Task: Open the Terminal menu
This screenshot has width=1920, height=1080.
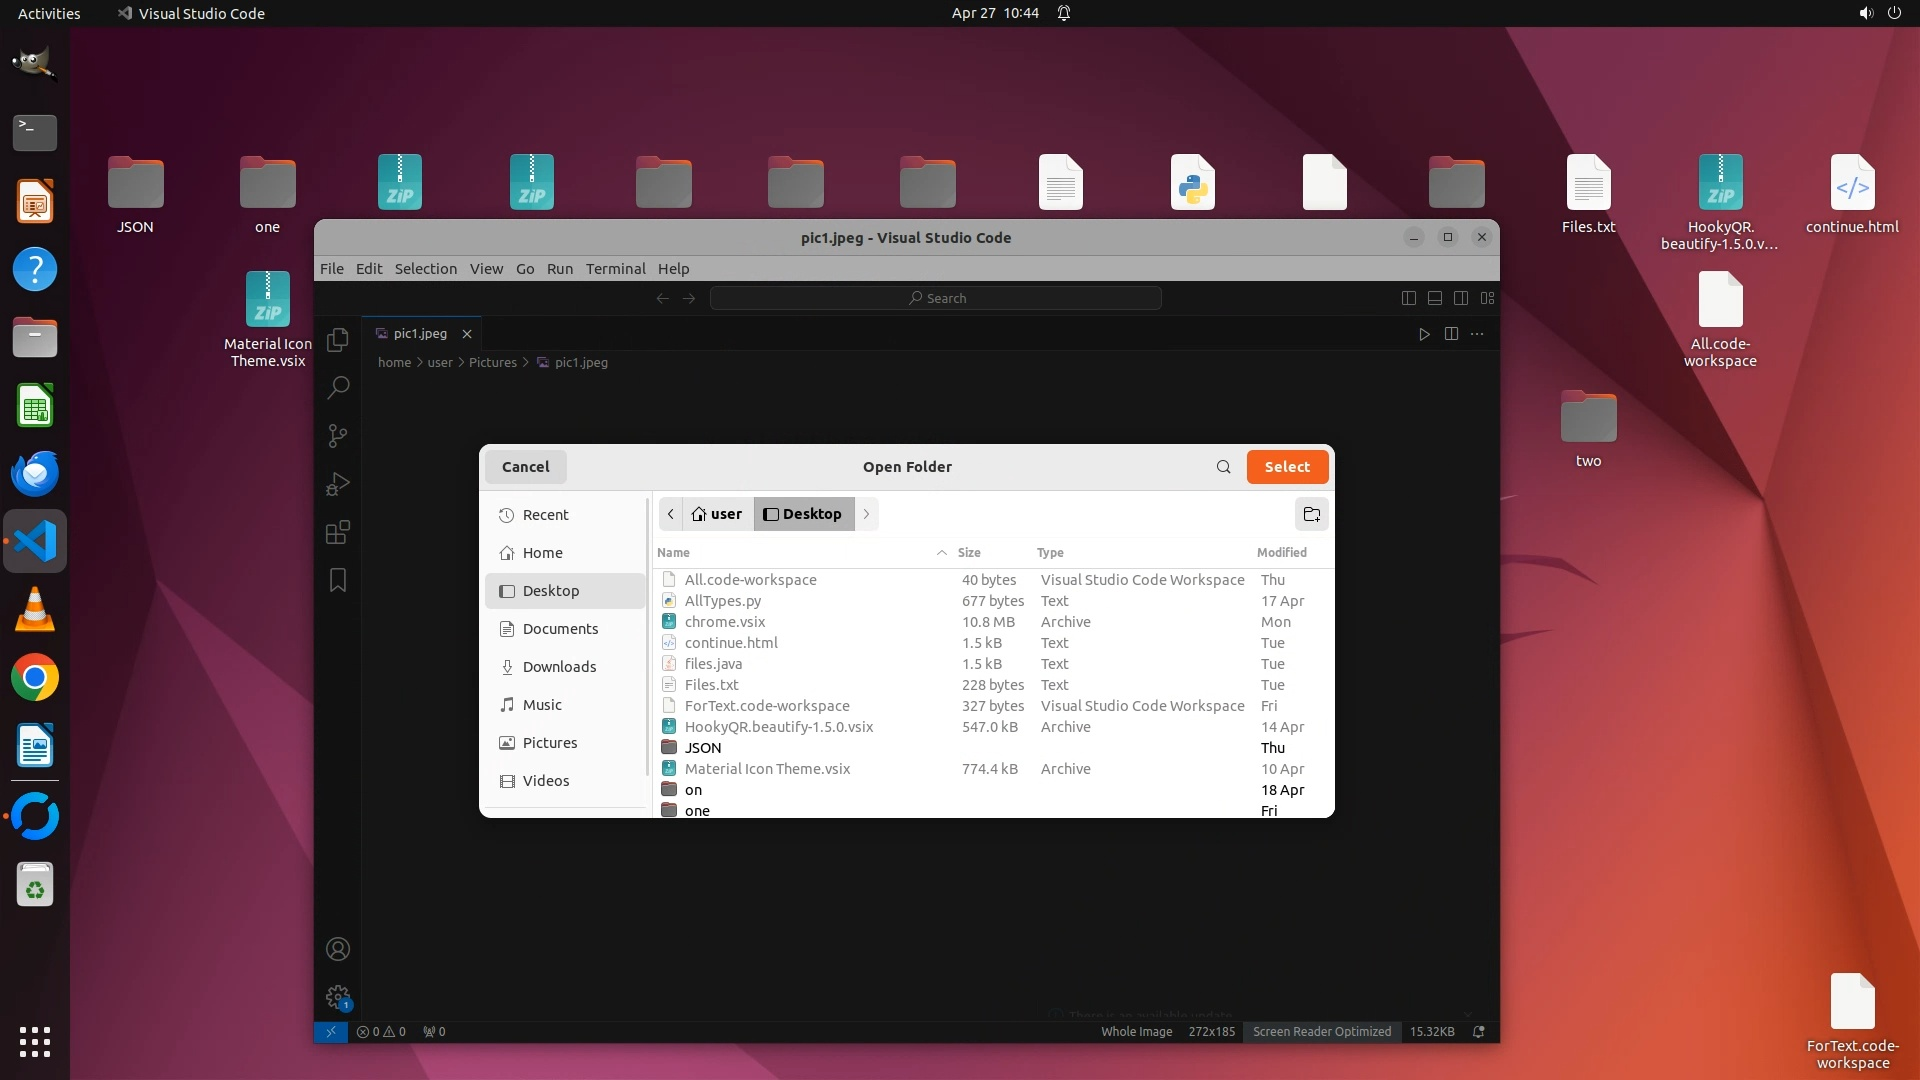Action: [615, 269]
